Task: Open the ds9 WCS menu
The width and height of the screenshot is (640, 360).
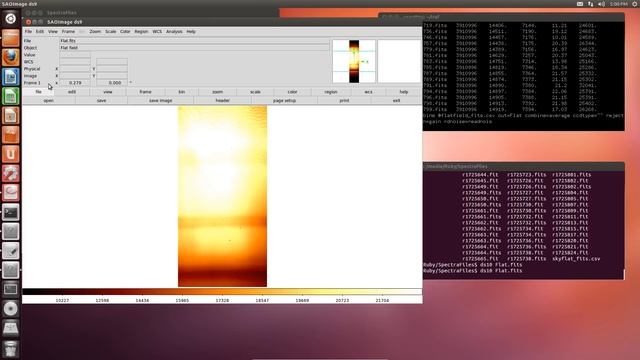Action: tap(157, 31)
